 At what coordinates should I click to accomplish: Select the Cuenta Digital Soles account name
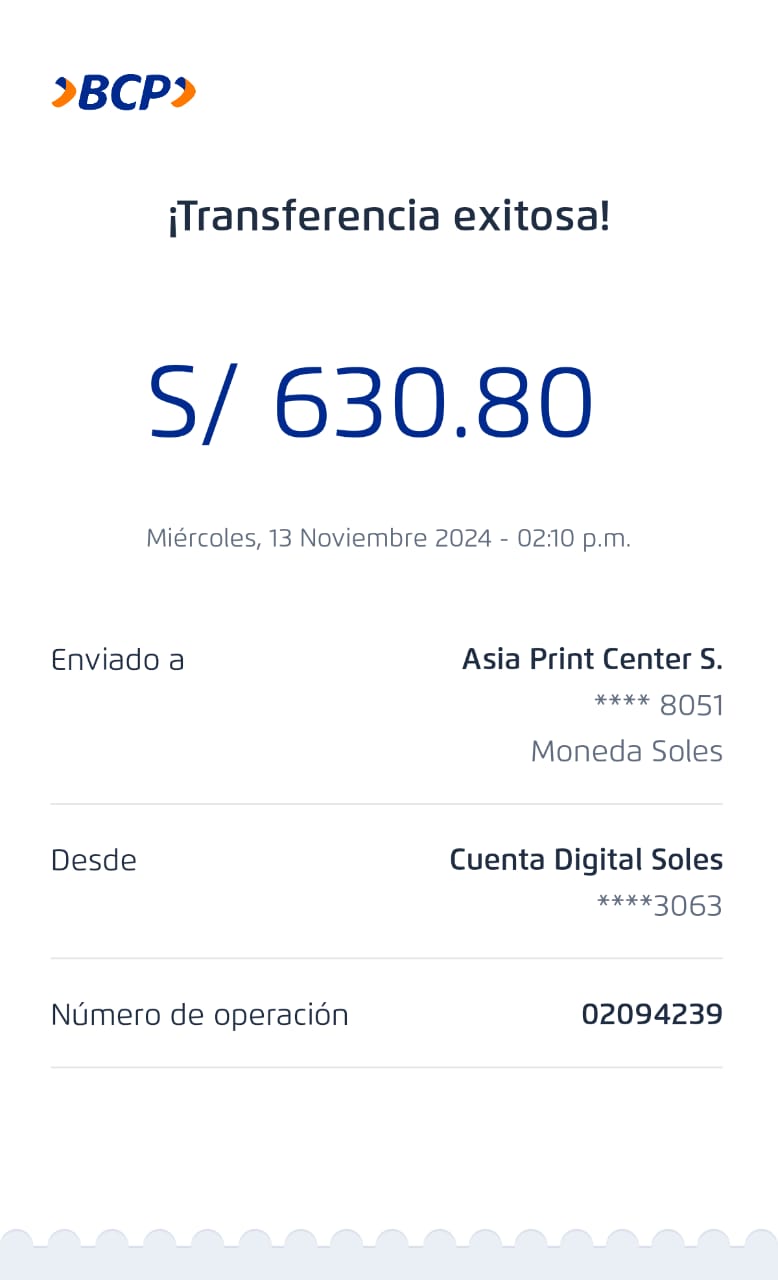pos(586,860)
